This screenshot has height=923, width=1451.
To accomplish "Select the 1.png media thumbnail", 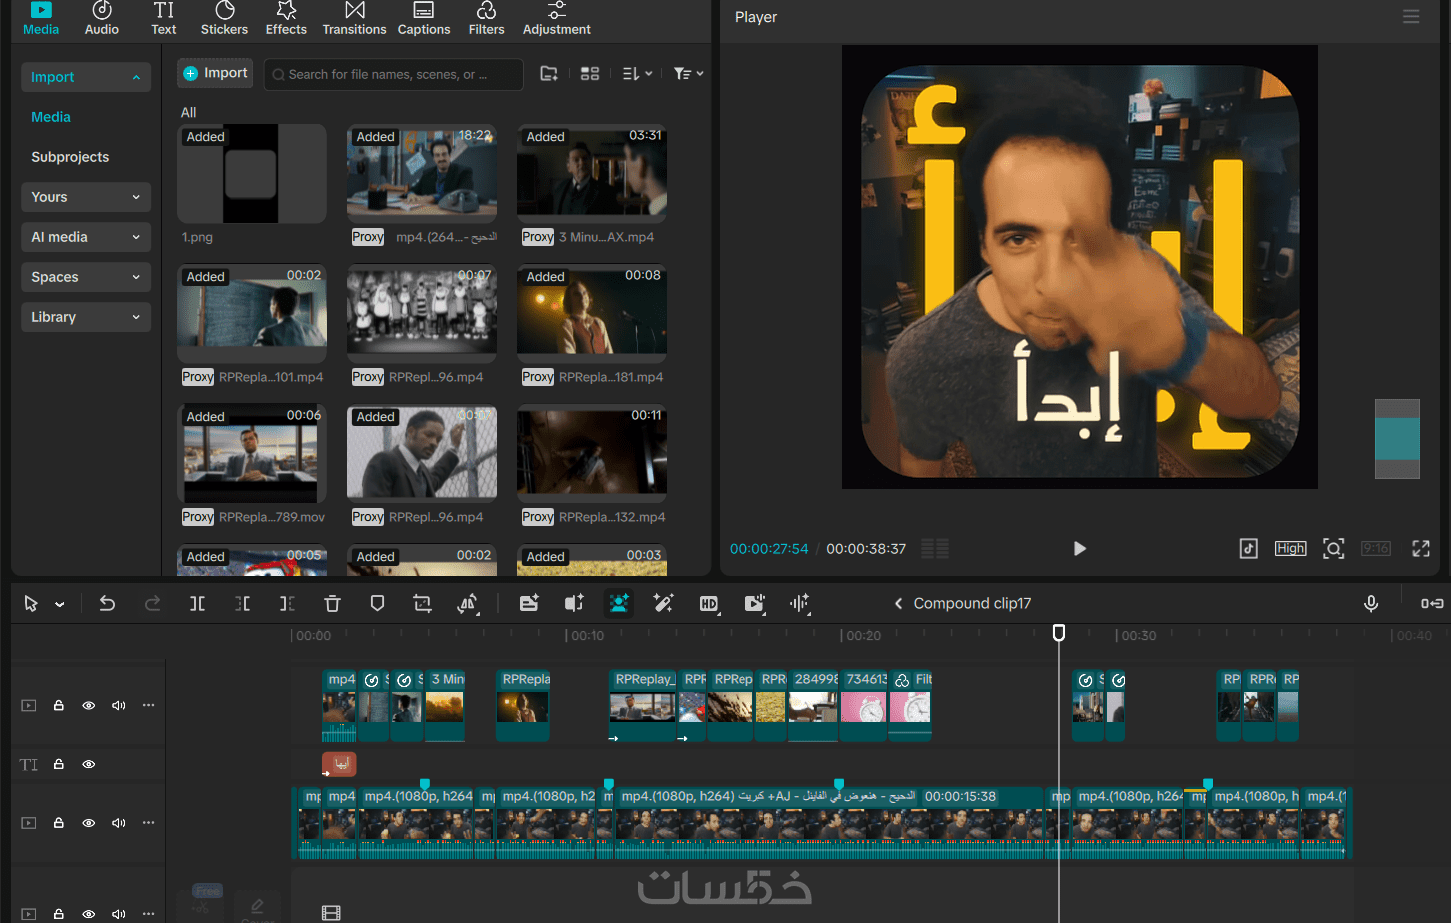I will (252, 174).
